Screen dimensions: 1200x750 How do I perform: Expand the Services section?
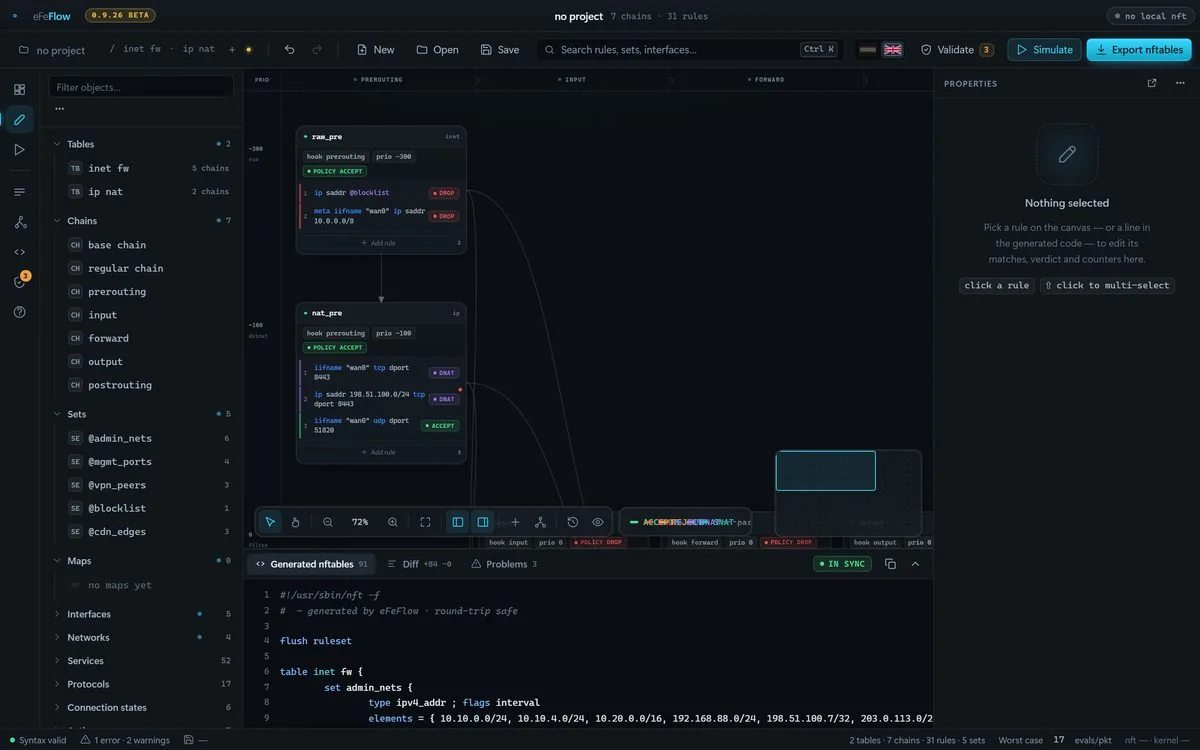(57, 661)
